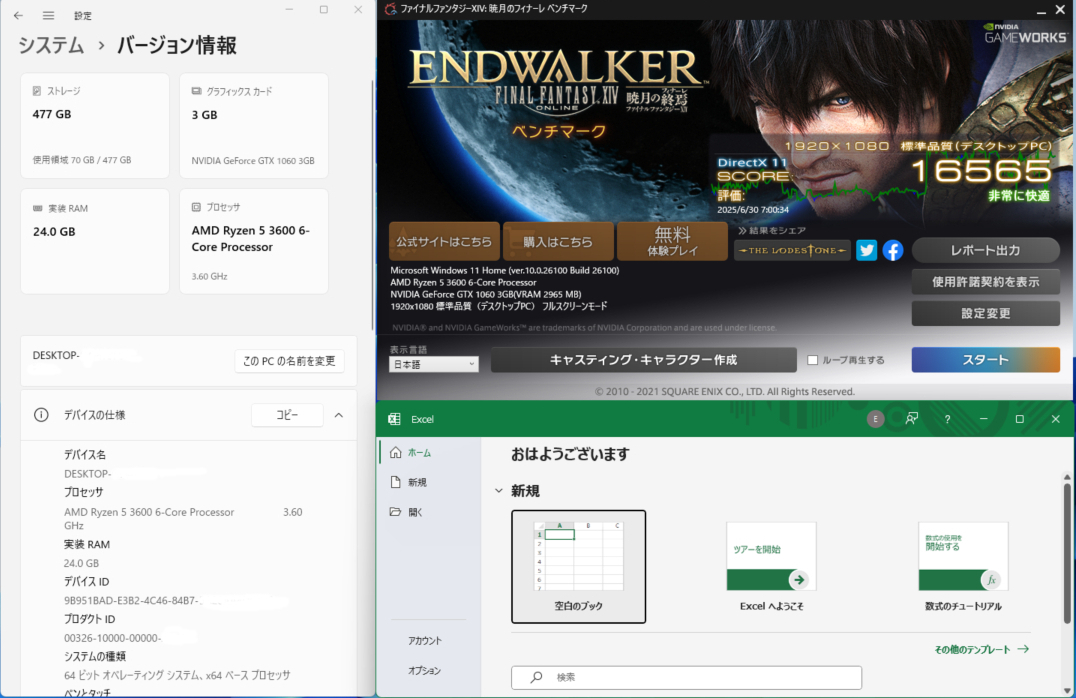Click the feedback person icon in Excel

911,419
